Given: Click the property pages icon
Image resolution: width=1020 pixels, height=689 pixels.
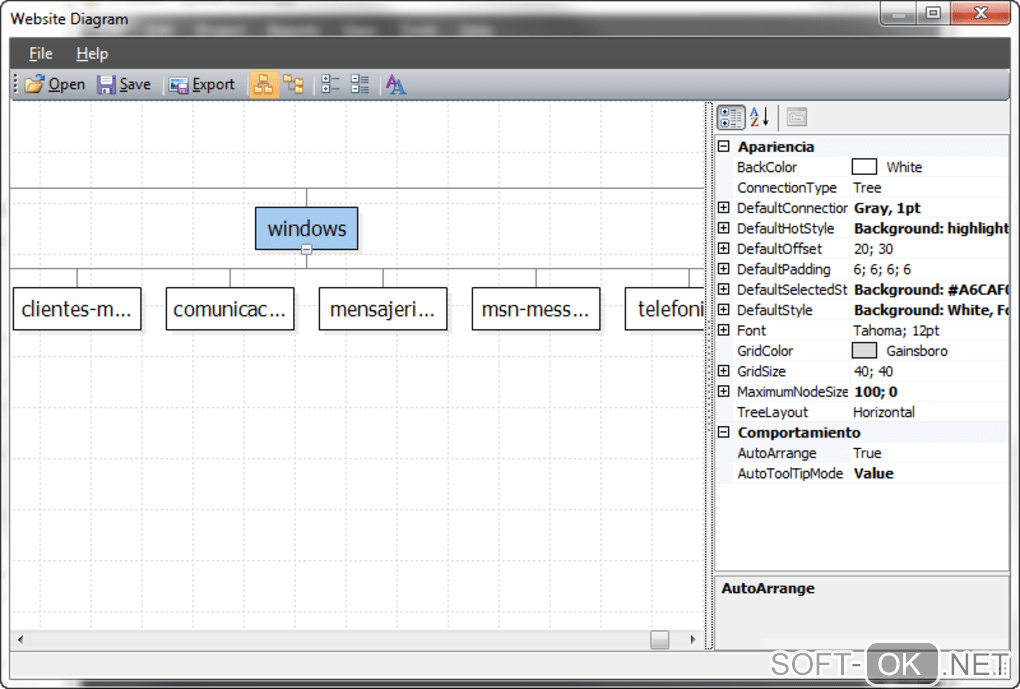Looking at the screenshot, I should 797,118.
